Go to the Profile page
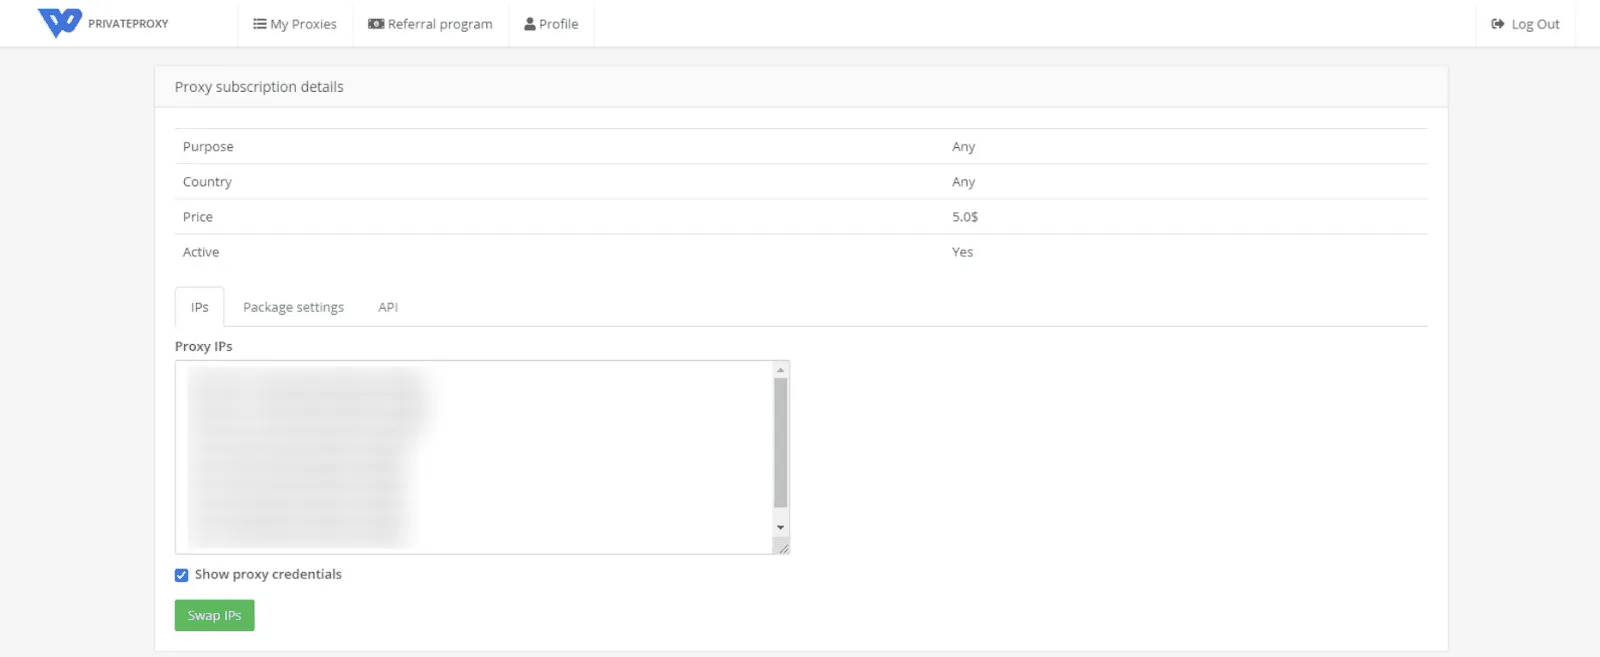The width and height of the screenshot is (1600, 657). (x=552, y=24)
